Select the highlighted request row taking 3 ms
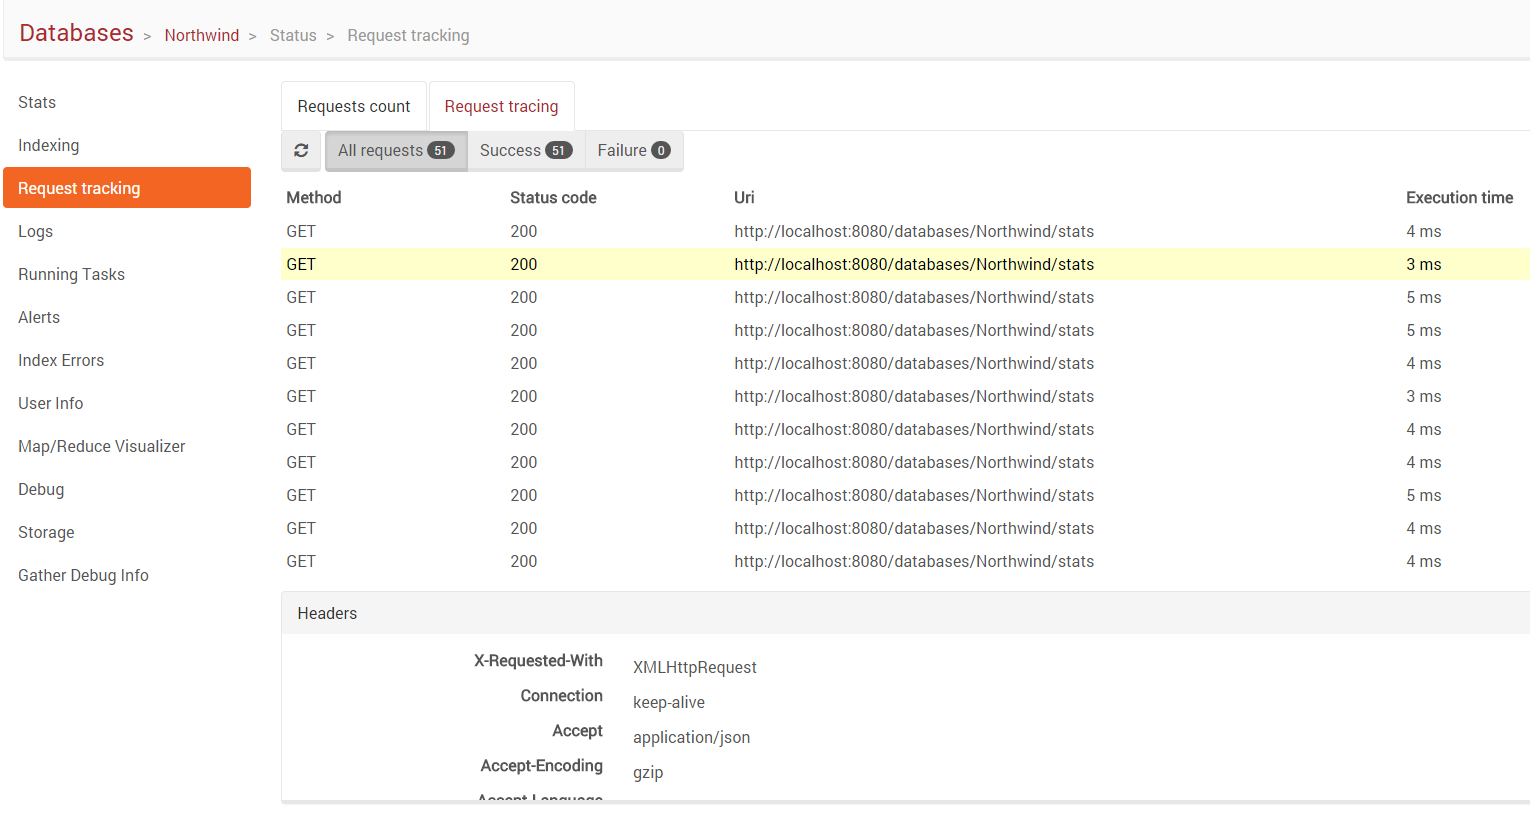 [905, 264]
